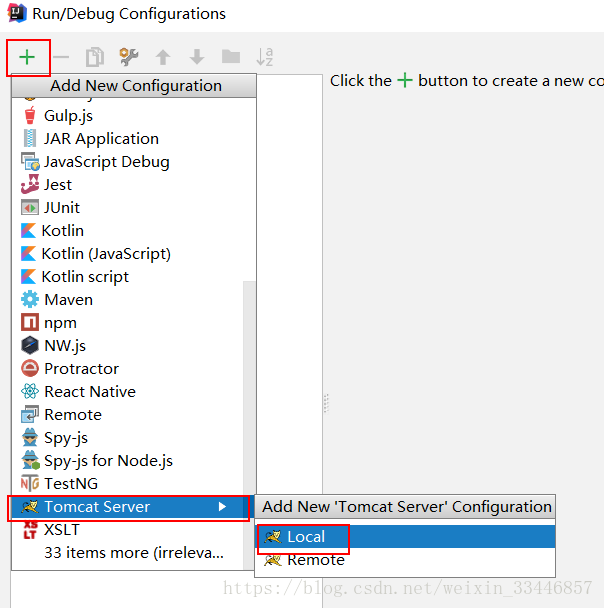Click the NW.js hexagon icon

tap(30, 345)
